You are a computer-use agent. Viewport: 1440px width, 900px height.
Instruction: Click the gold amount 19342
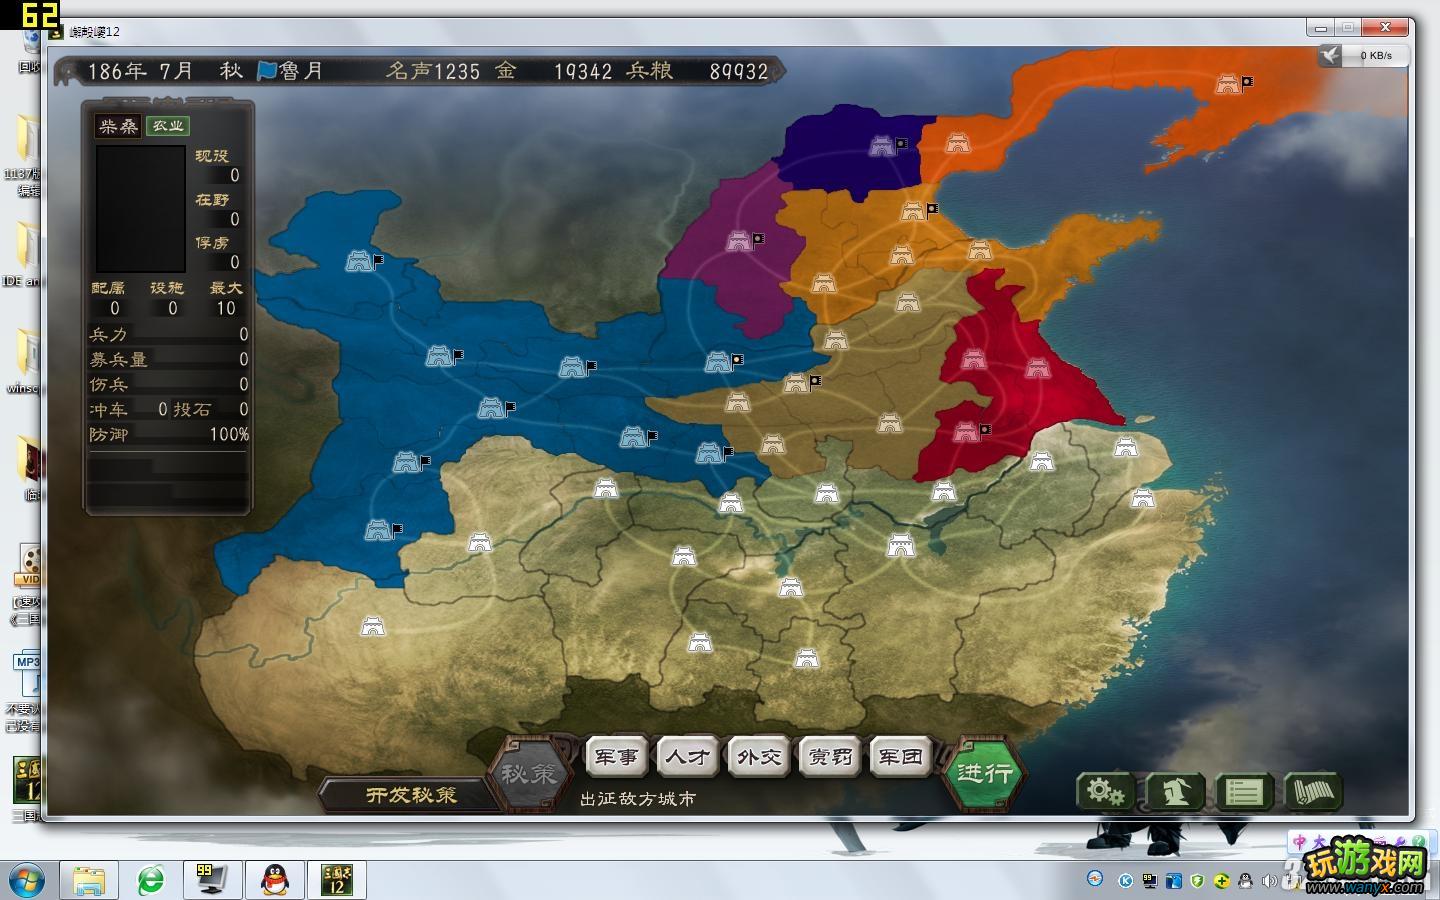pyautogui.click(x=583, y=71)
